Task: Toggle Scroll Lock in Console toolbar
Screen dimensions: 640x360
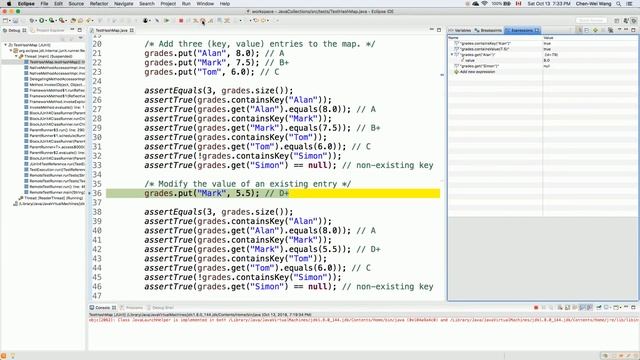Action: point(567,308)
